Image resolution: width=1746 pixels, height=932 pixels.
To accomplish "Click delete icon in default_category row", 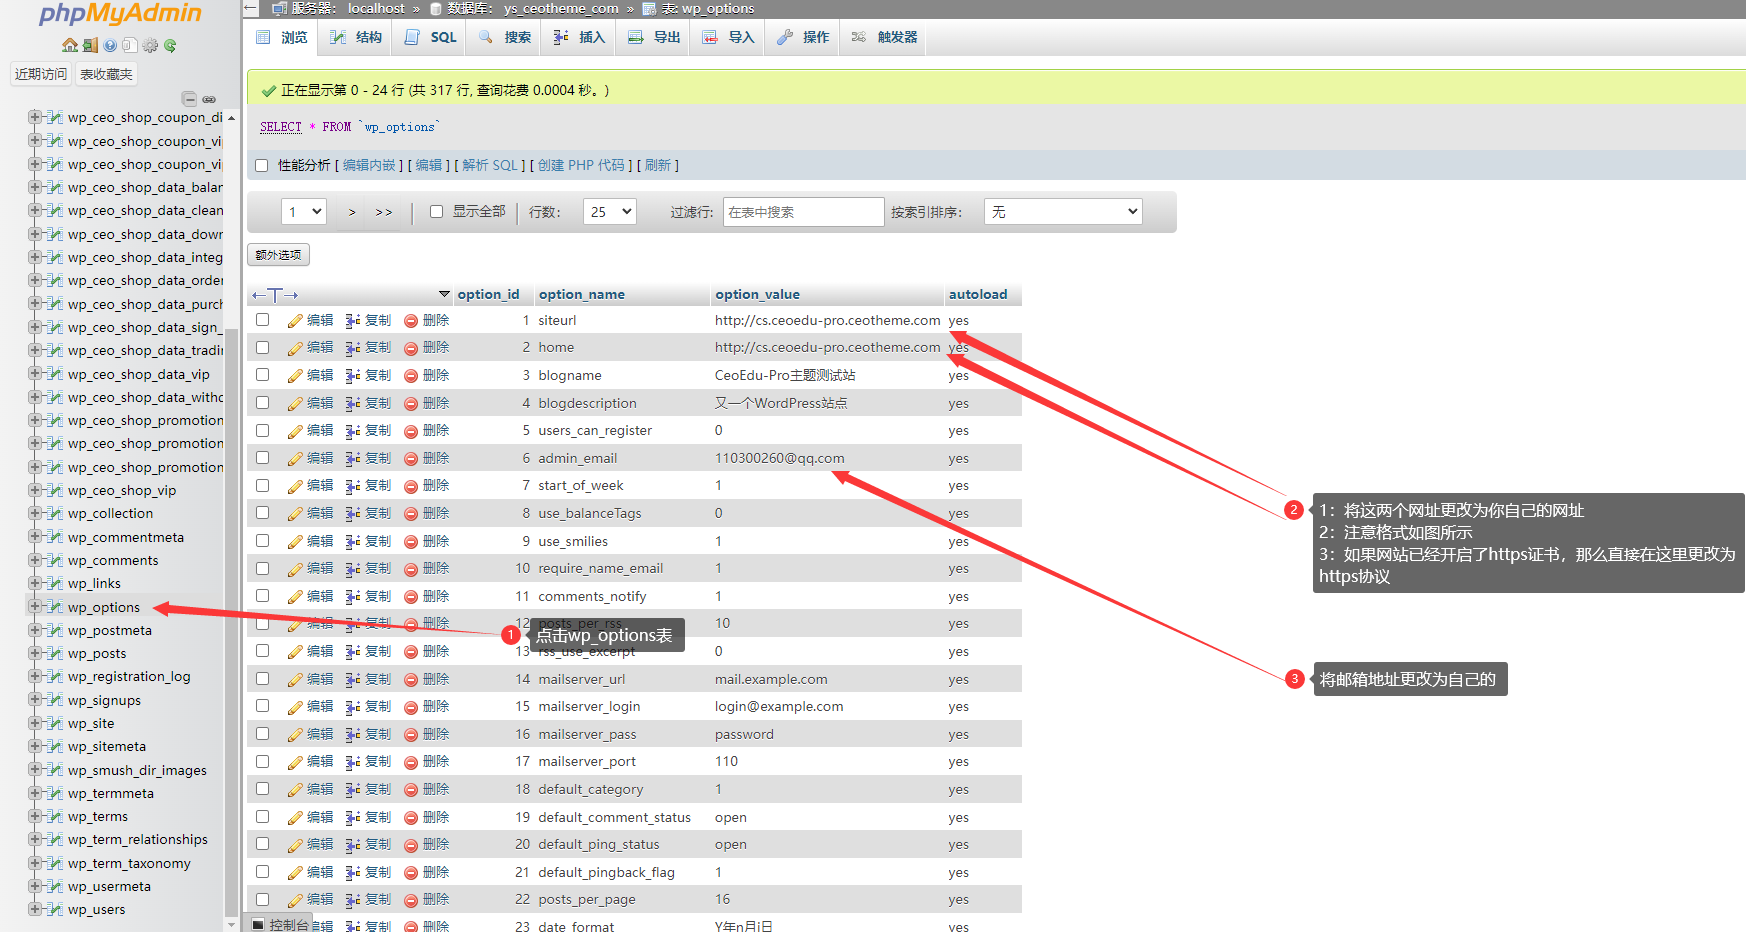I will [411, 790].
